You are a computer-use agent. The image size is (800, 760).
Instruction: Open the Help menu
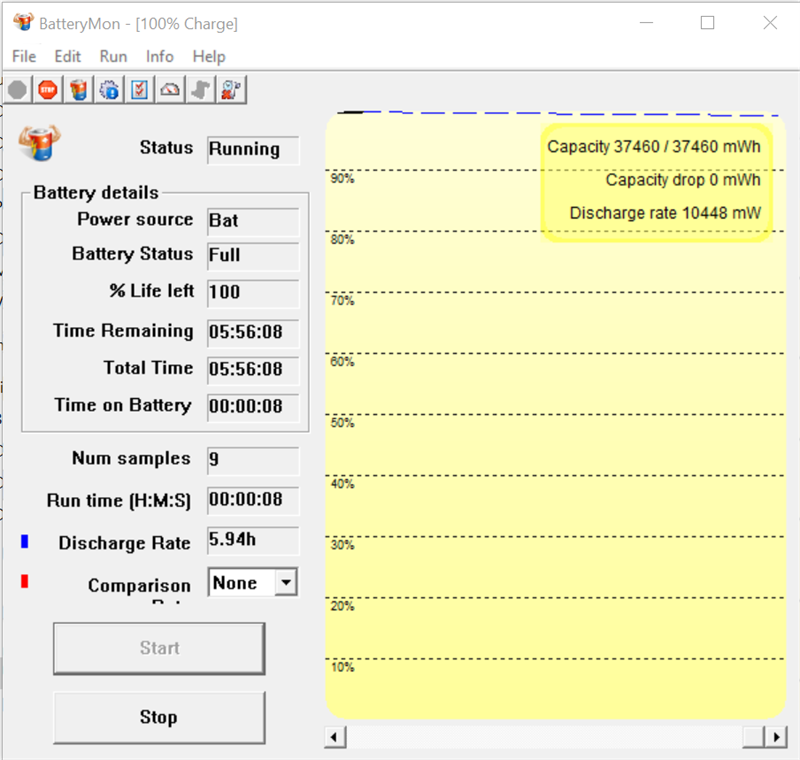pyautogui.click(x=209, y=56)
